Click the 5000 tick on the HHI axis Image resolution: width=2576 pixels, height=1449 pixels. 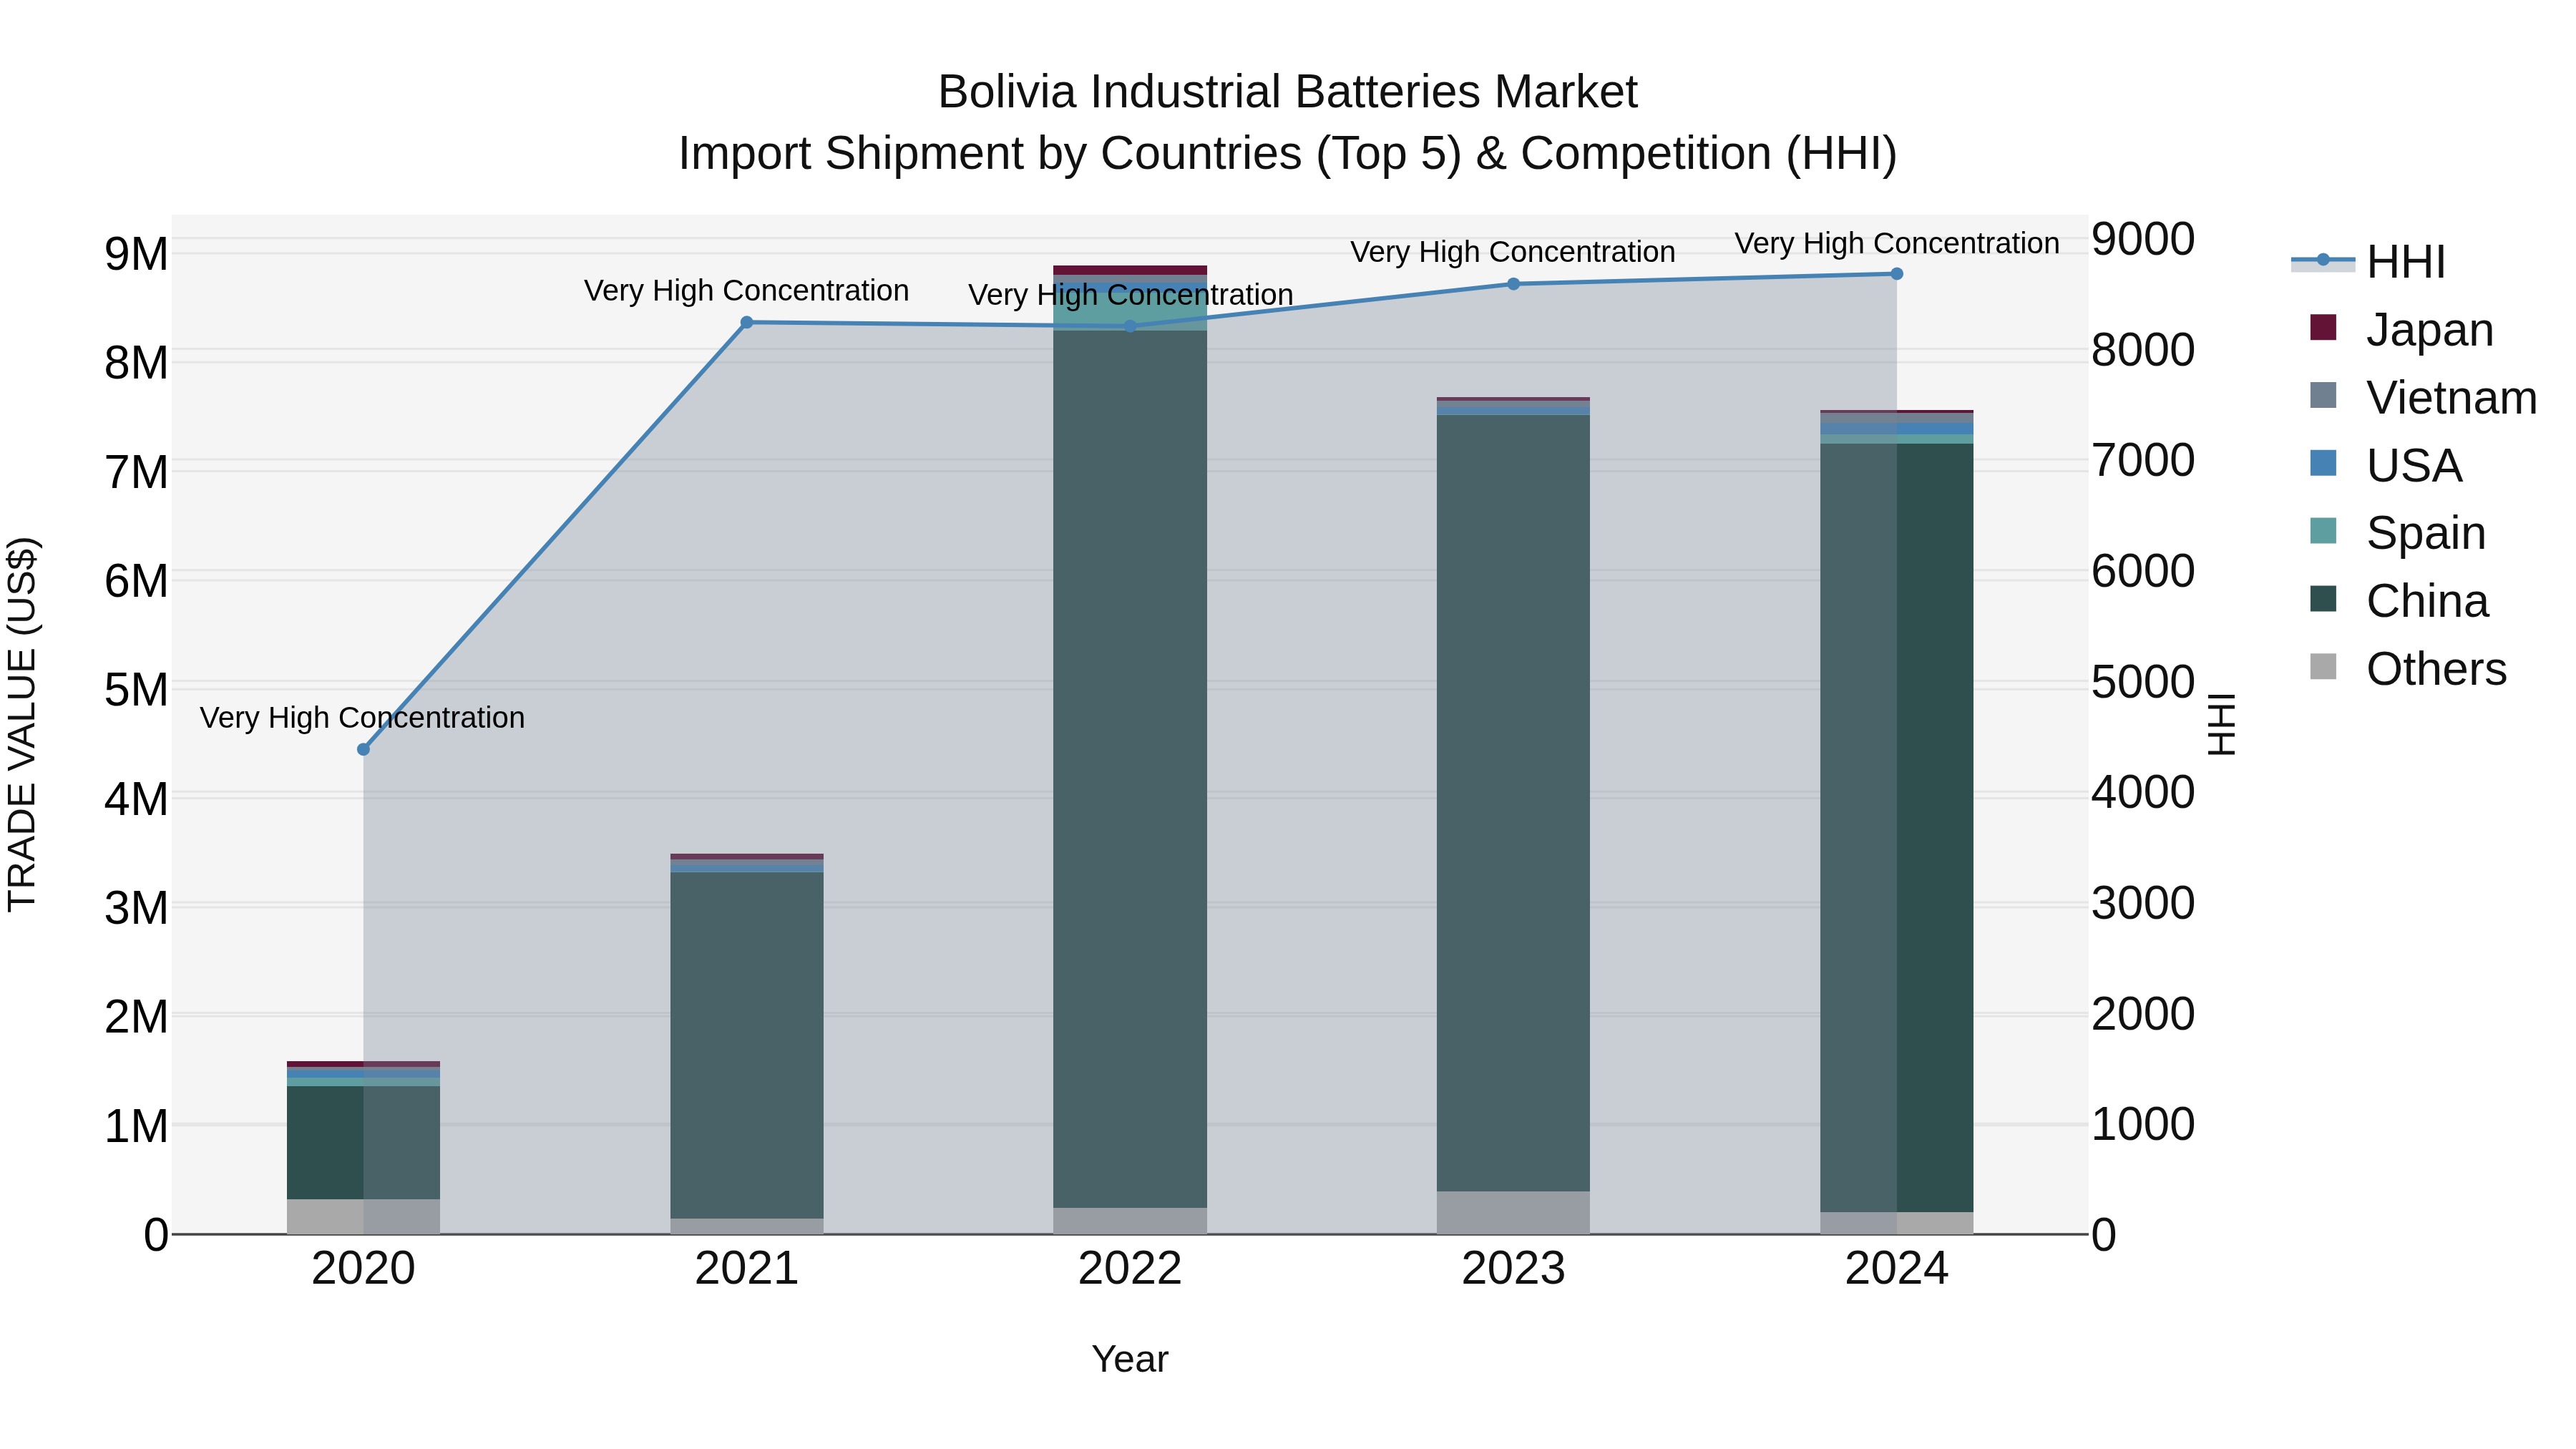click(x=2143, y=682)
